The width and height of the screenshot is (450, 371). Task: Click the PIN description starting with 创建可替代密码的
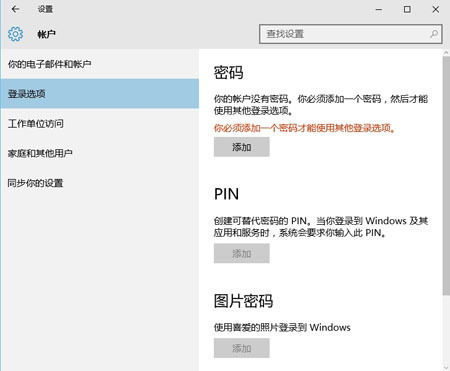[x=321, y=227]
